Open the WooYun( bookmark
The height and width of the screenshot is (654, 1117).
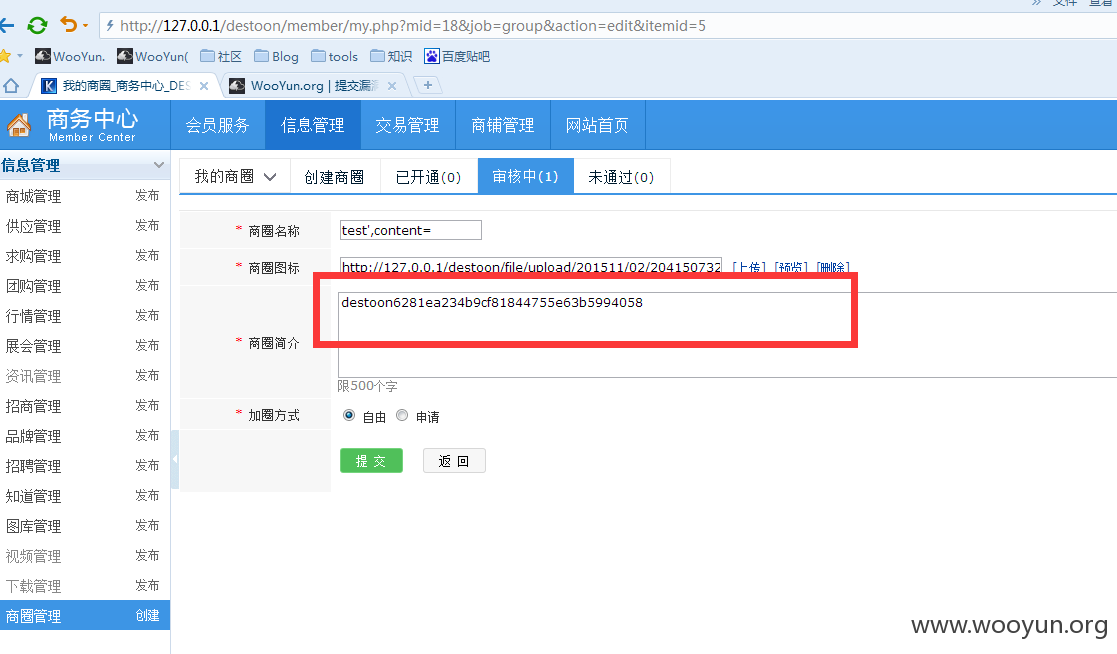152,56
